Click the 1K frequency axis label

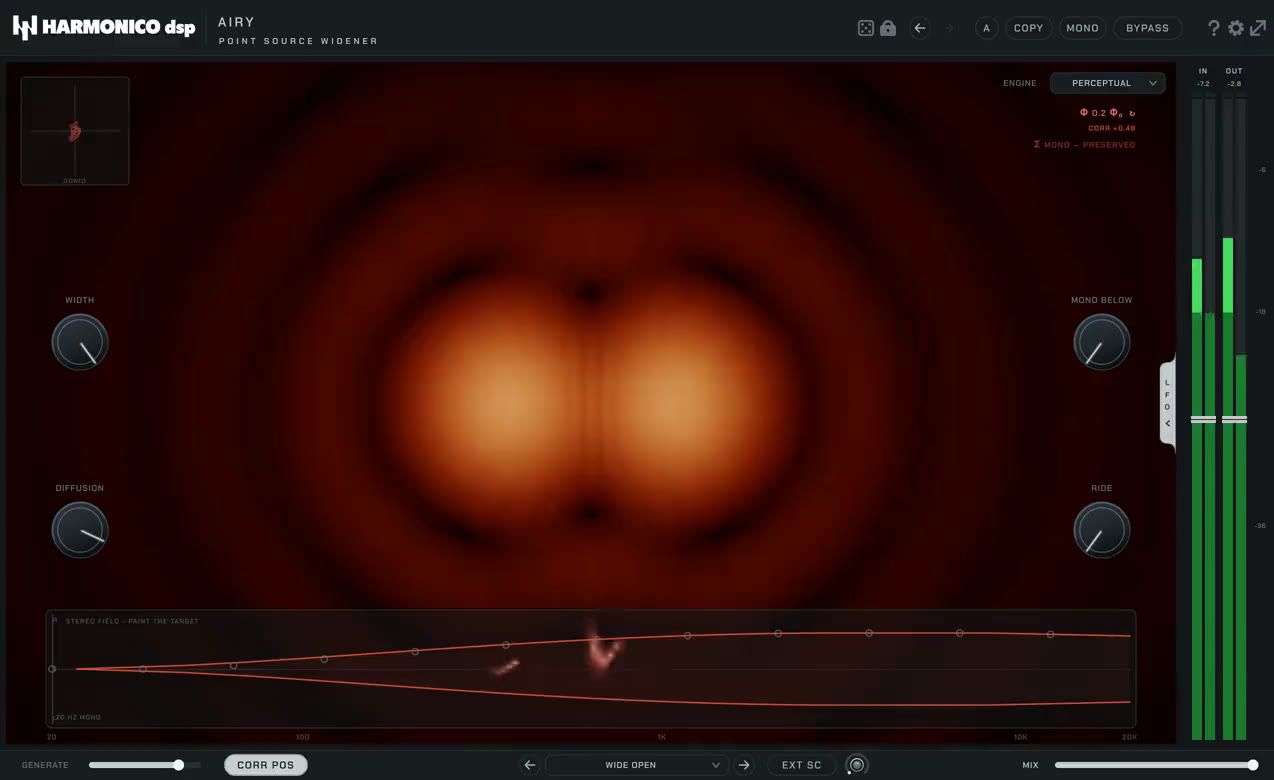[661, 737]
